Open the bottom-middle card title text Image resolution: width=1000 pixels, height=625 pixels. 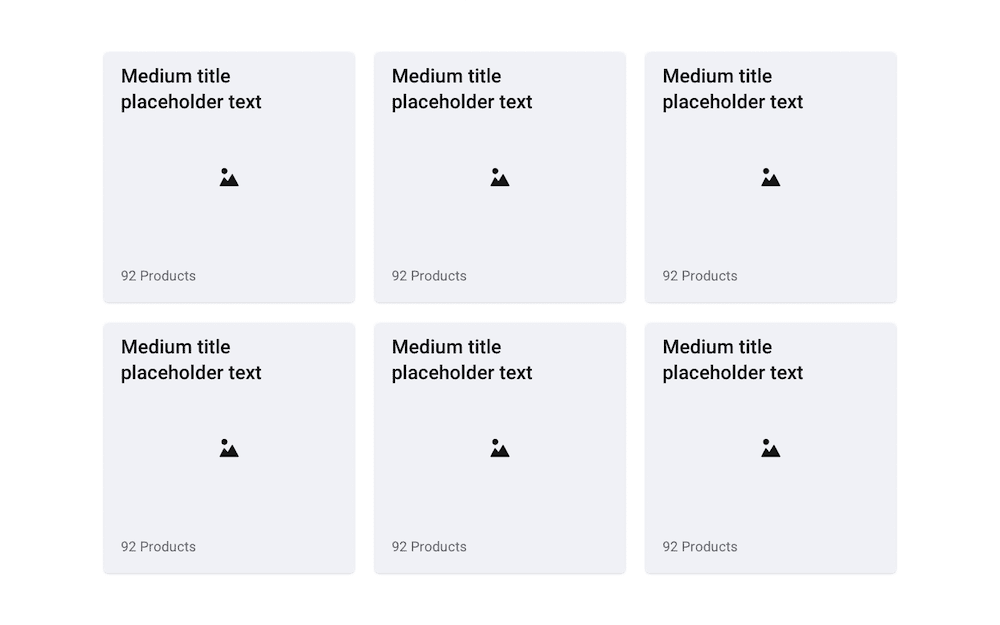(462, 360)
